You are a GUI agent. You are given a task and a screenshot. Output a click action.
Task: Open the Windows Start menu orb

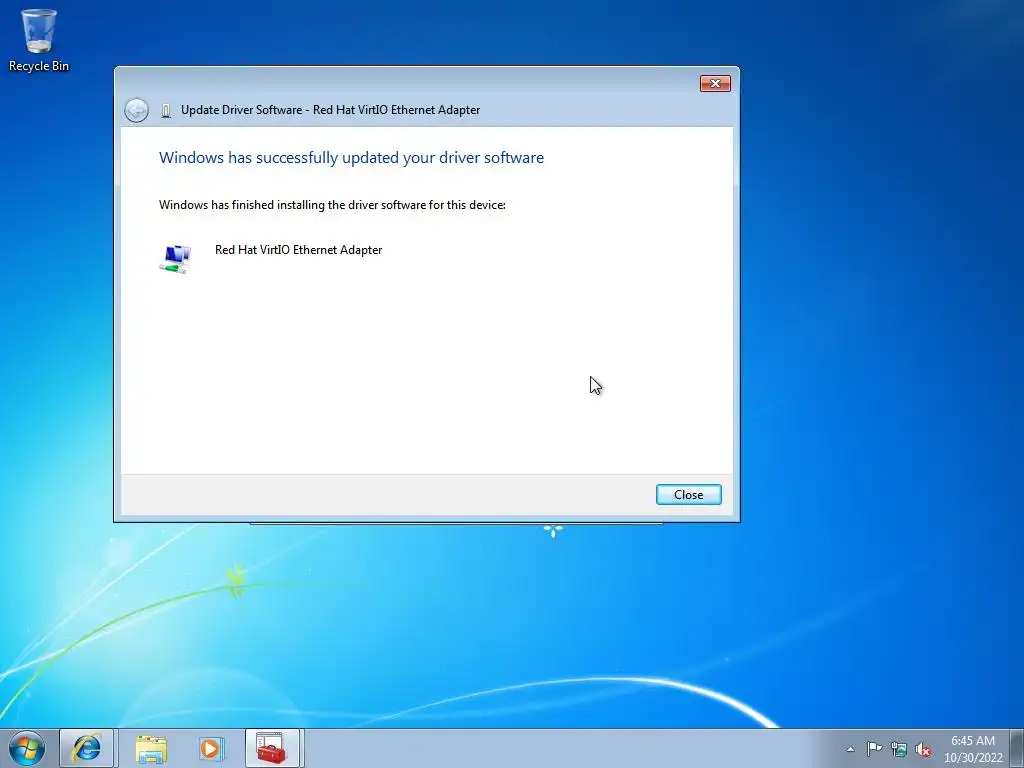[27, 748]
